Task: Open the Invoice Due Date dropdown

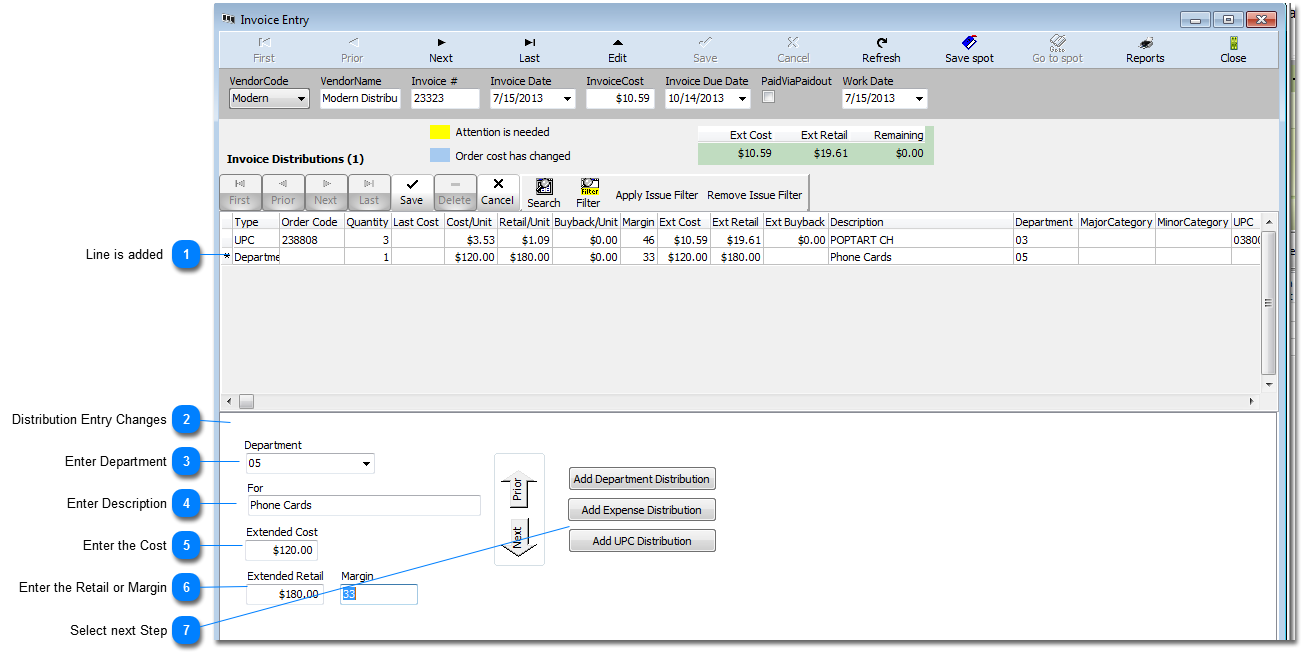Action: (742, 99)
